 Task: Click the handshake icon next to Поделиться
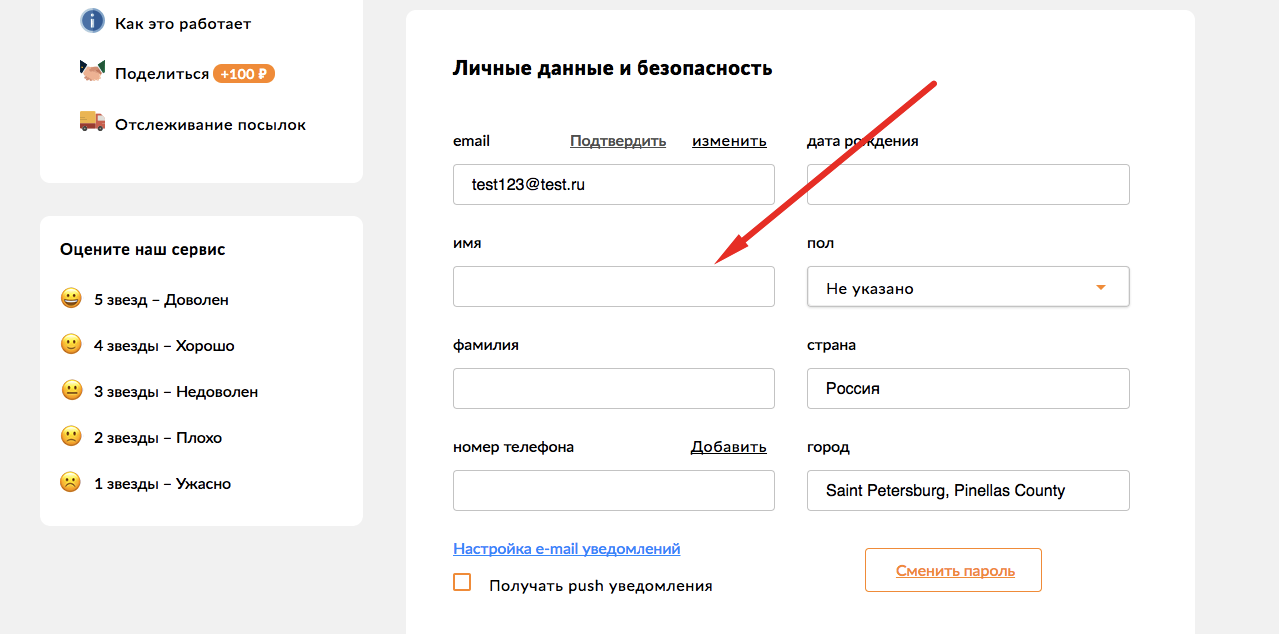92,71
